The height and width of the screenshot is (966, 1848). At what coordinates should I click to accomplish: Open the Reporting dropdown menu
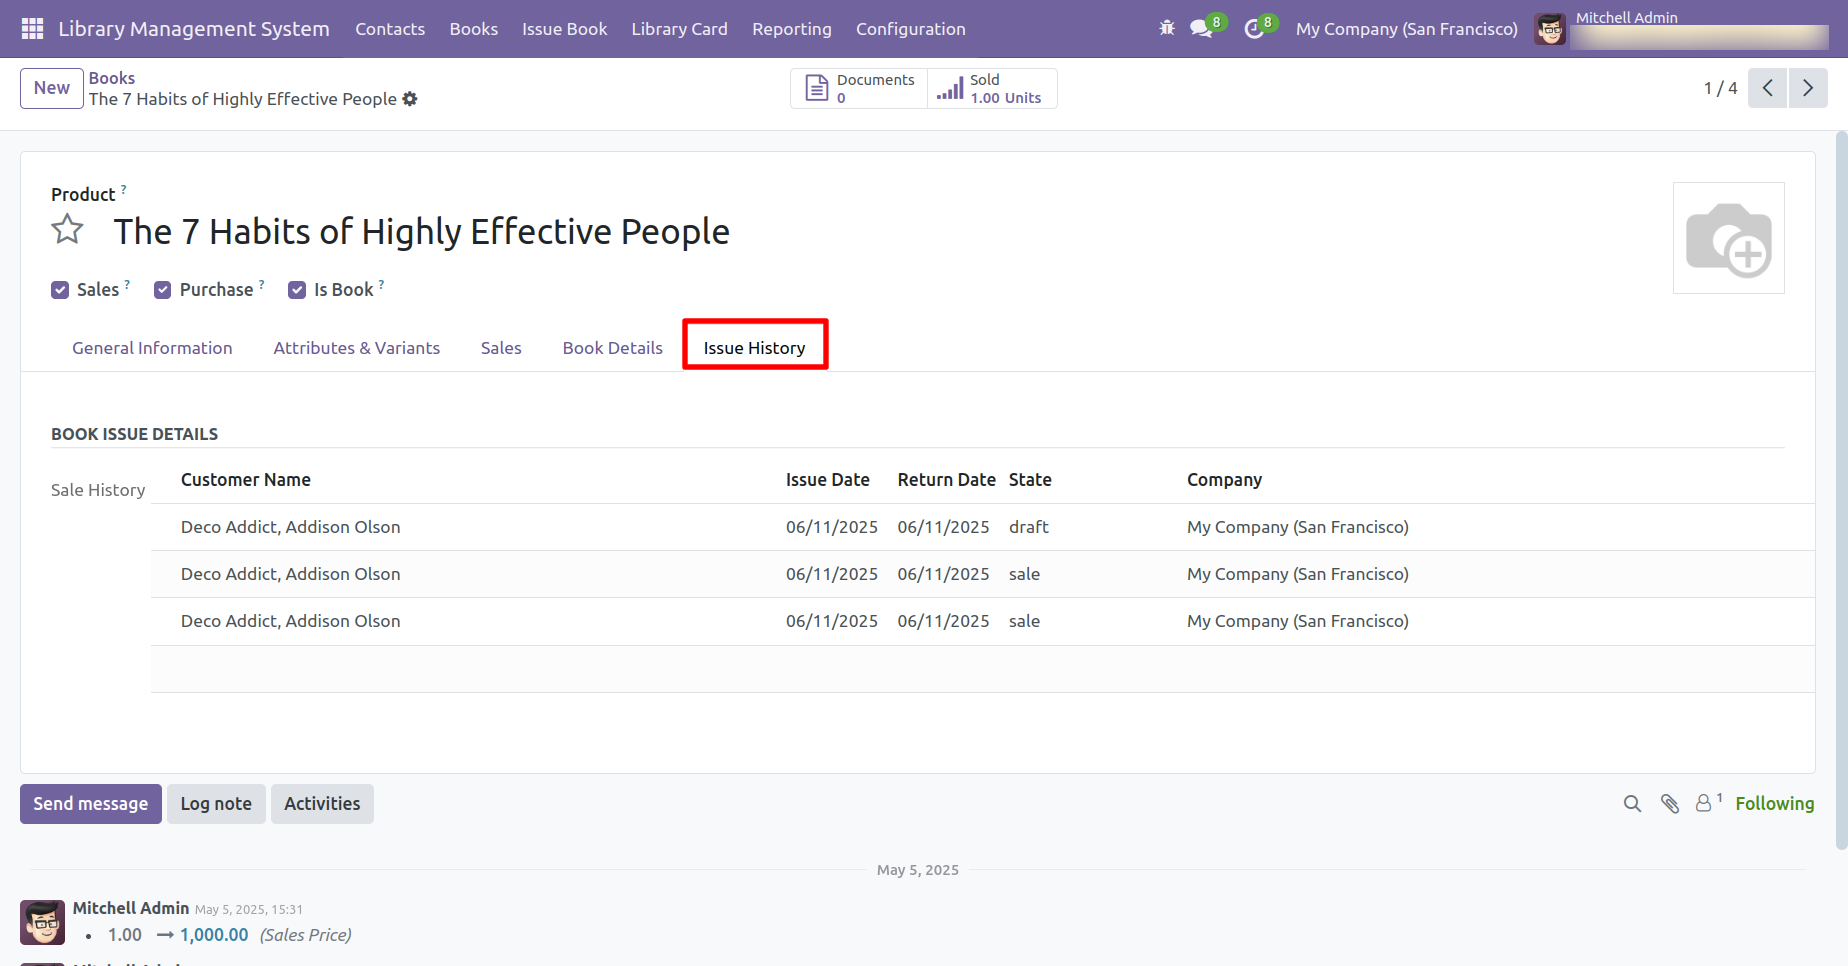pyautogui.click(x=791, y=29)
